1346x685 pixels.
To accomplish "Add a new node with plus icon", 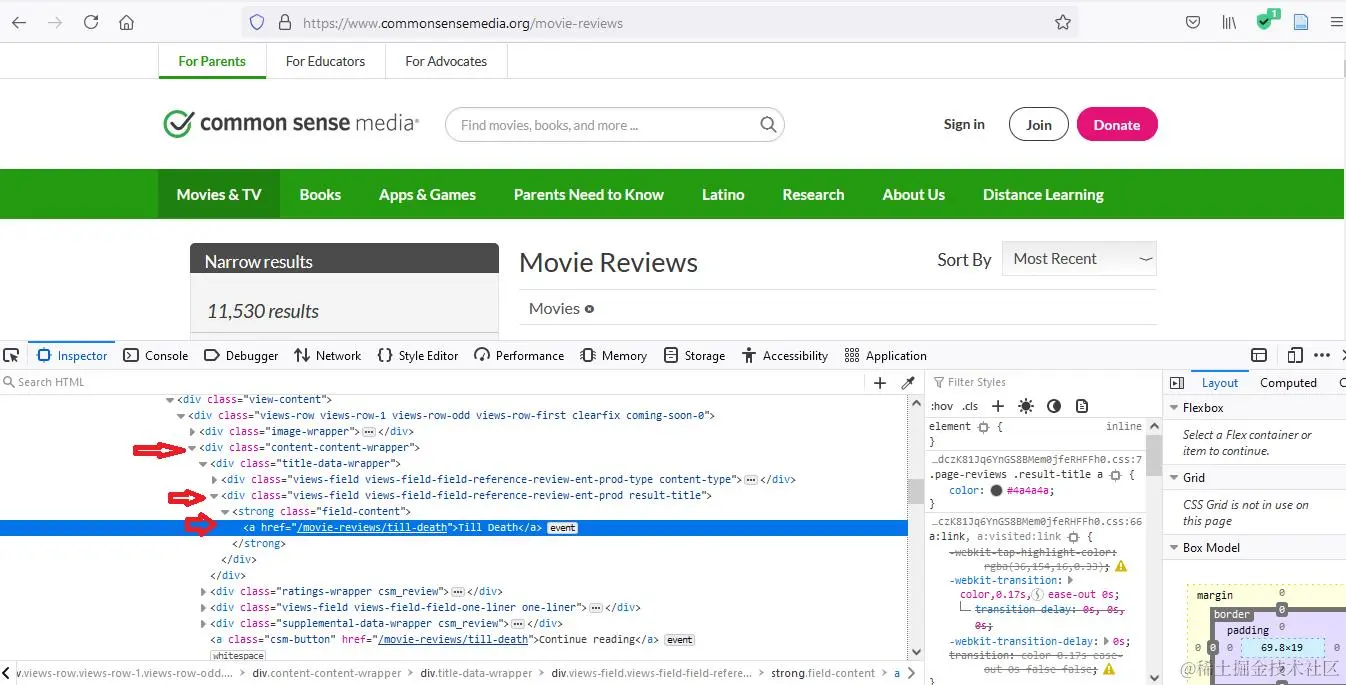I will pos(880,382).
